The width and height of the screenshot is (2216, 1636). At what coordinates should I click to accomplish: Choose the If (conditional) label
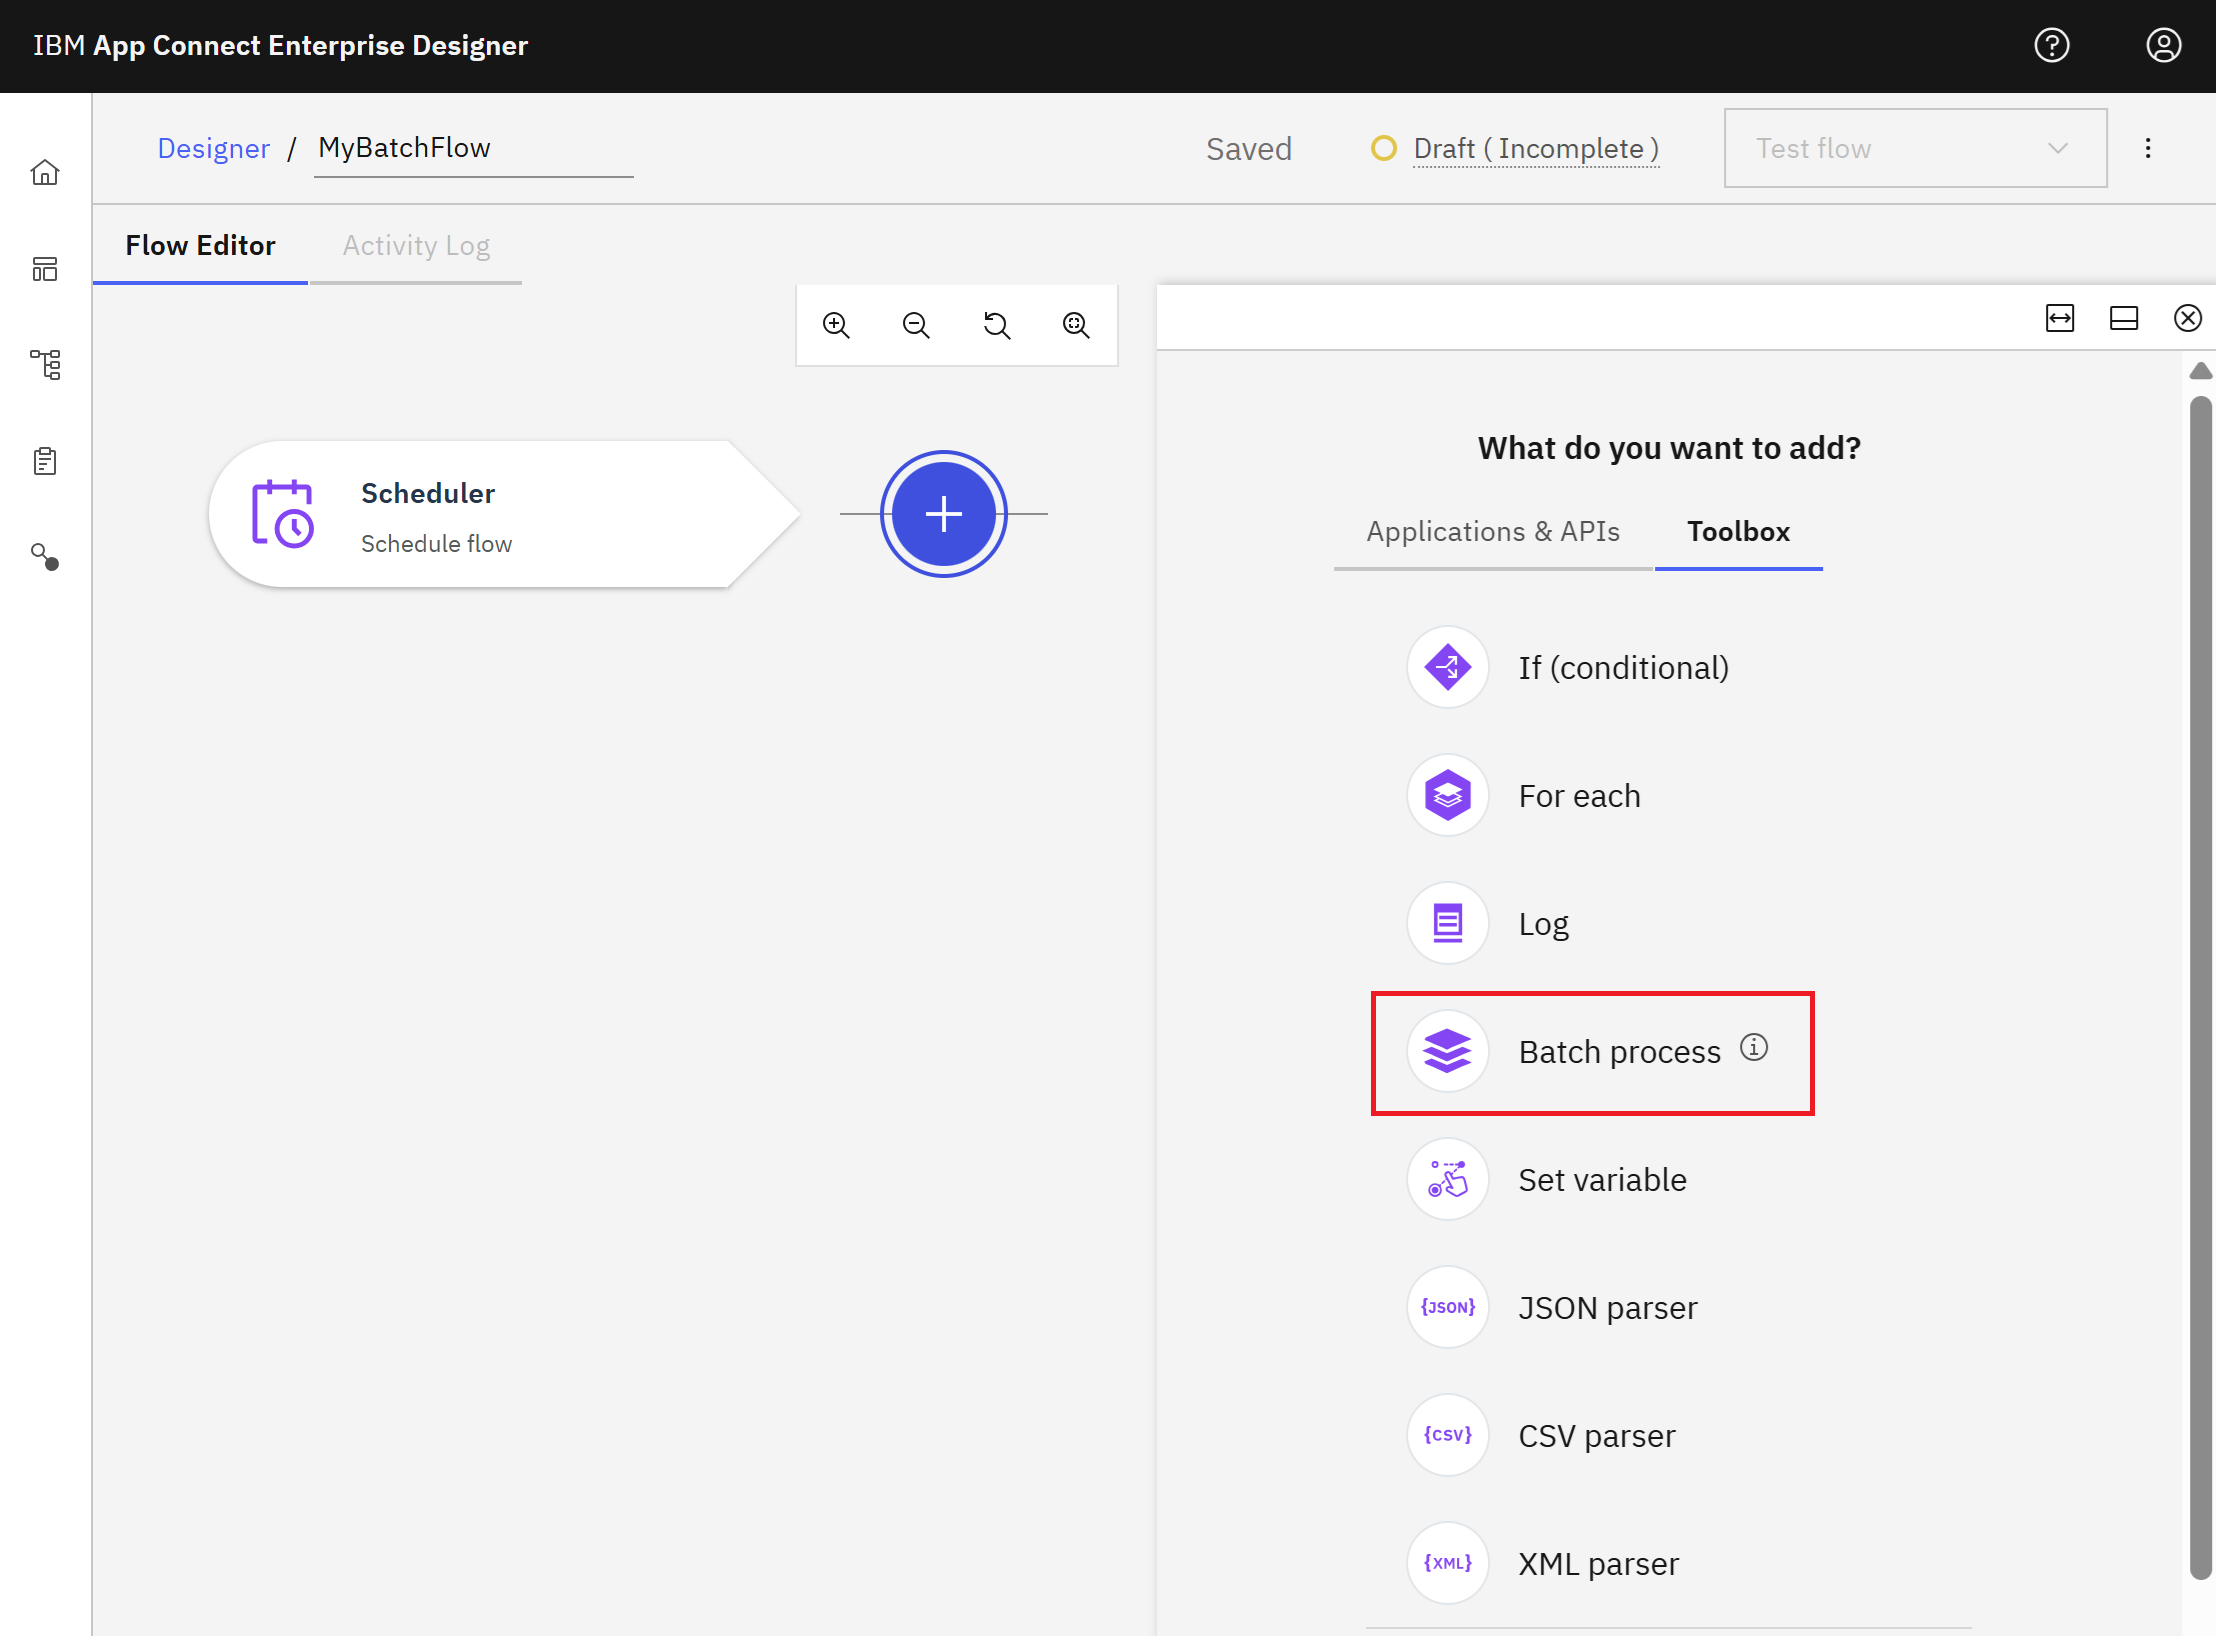click(1623, 667)
